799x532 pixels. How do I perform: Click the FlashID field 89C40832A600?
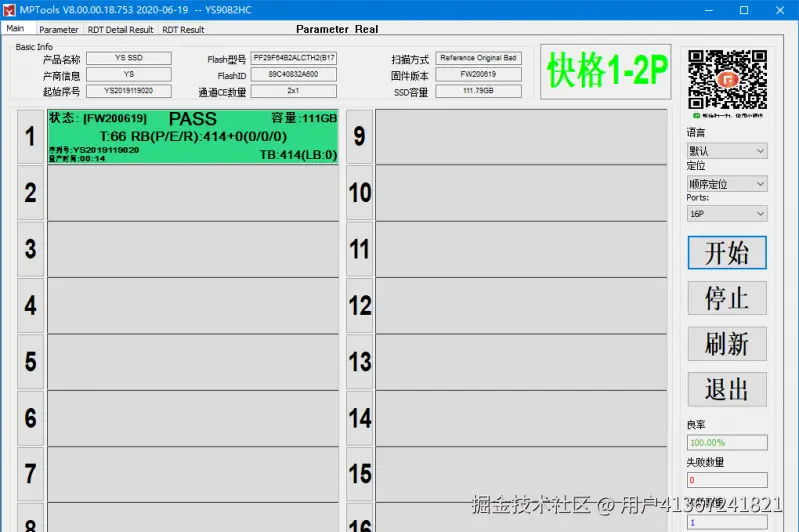(294, 74)
